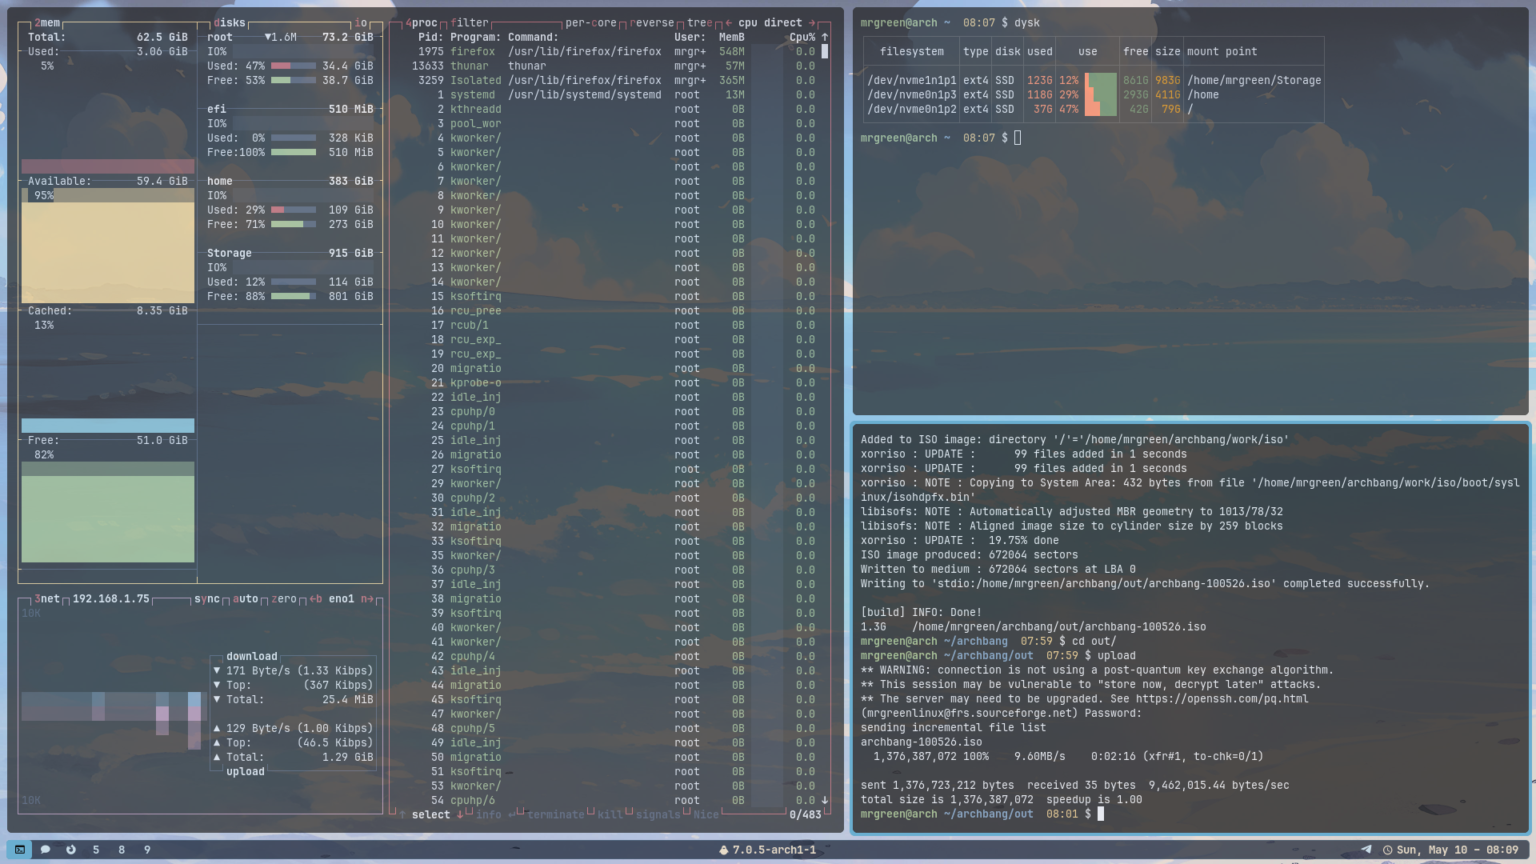Viewport: 1536px width, 864px height.
Task: Click the down arrow below the process scrollbar
Action: [x=825, y=800]
